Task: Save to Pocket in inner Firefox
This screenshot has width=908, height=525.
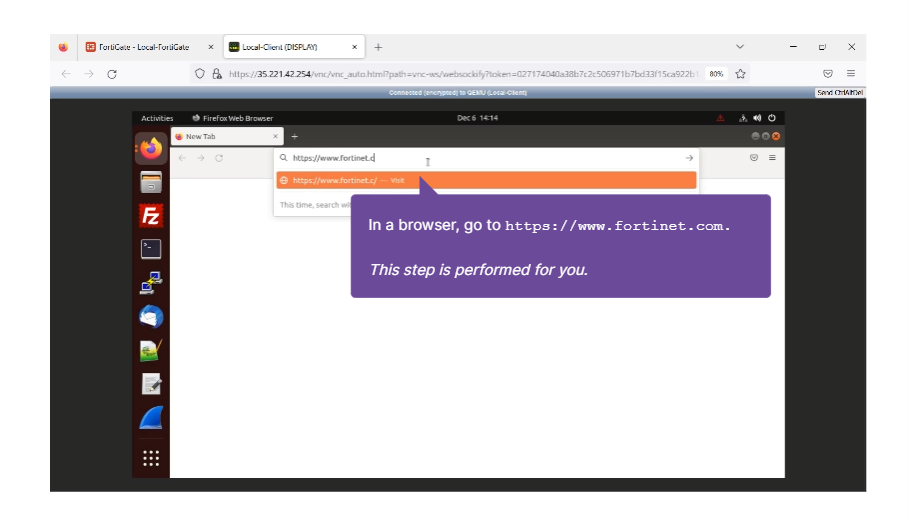Action: point(754,157)
